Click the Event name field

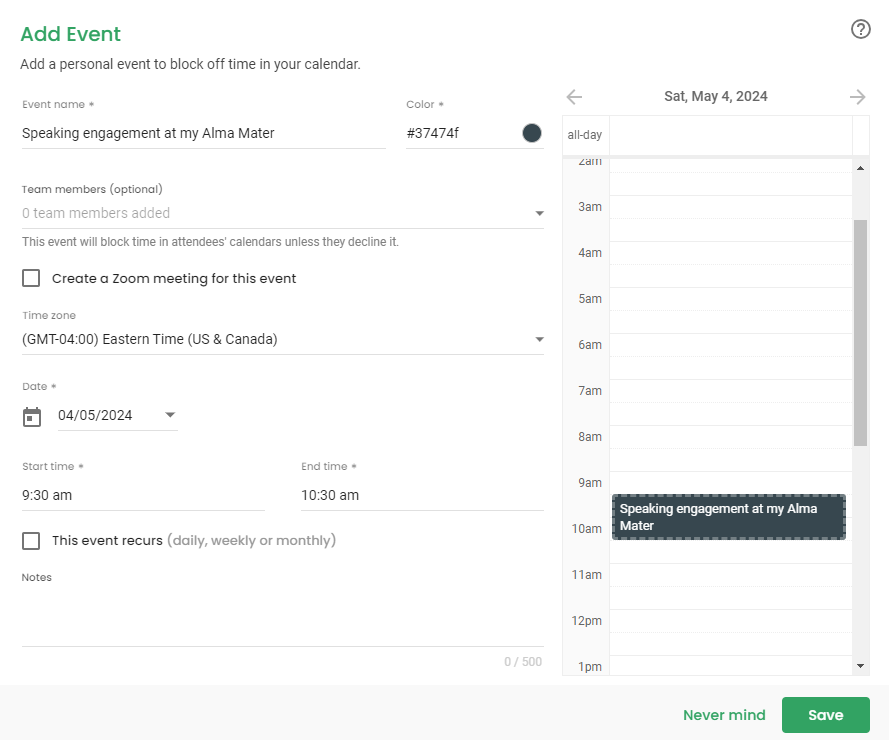[200, 133]
